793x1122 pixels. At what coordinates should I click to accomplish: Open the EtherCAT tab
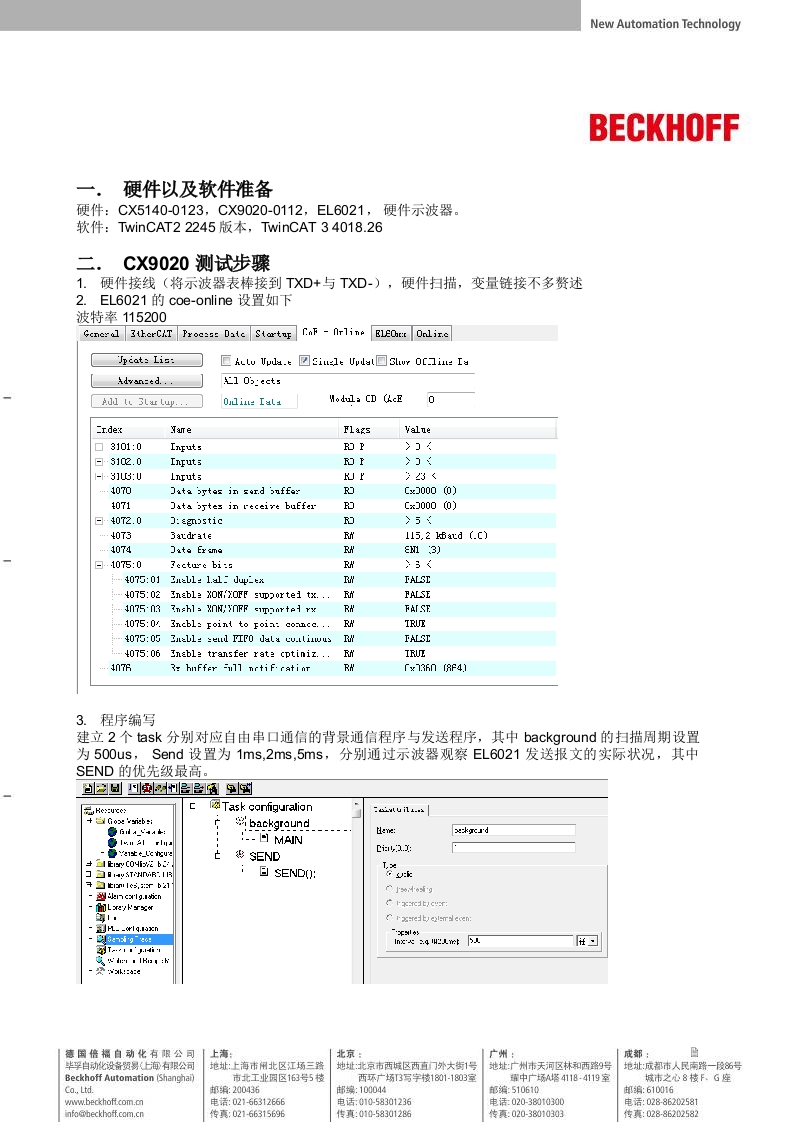click(150, 334)
